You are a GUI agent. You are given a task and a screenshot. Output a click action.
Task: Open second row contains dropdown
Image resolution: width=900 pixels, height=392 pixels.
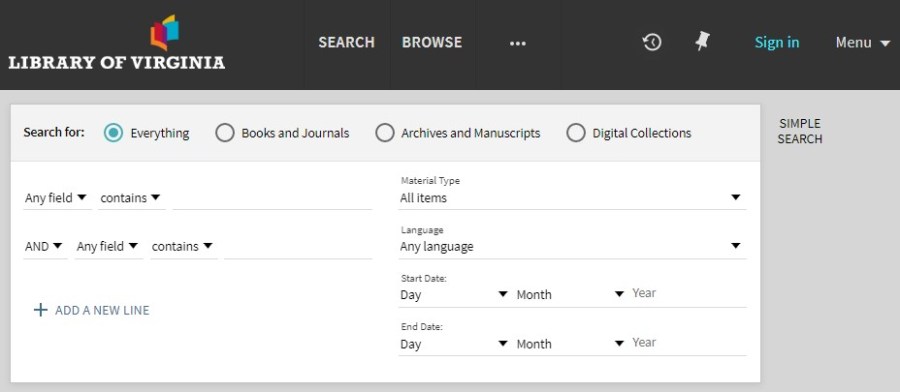(x=183, y=247)
